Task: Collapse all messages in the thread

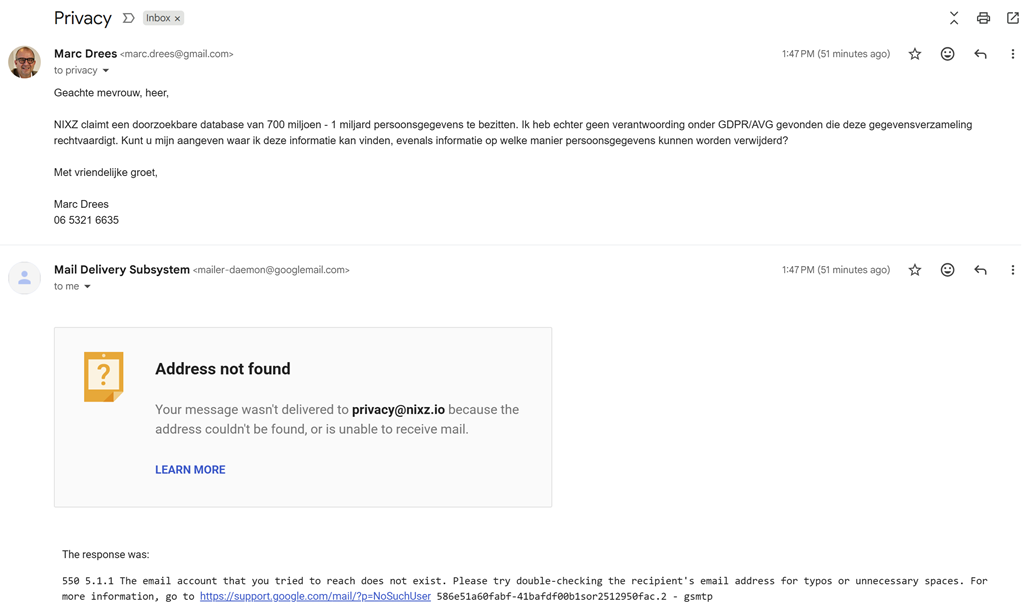Action: 954,18
